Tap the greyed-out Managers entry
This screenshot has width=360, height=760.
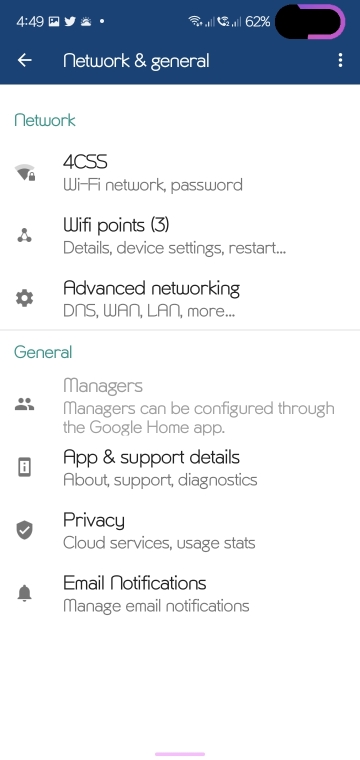[x=180, y=405]
